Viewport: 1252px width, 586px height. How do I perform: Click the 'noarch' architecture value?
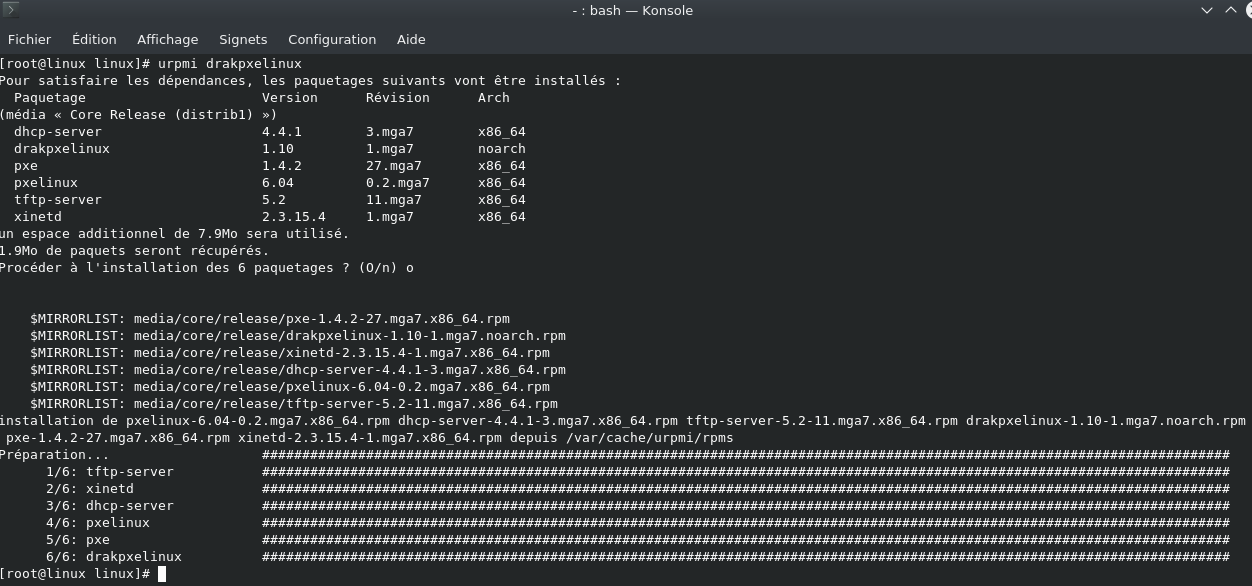click(x=501, y=148)
